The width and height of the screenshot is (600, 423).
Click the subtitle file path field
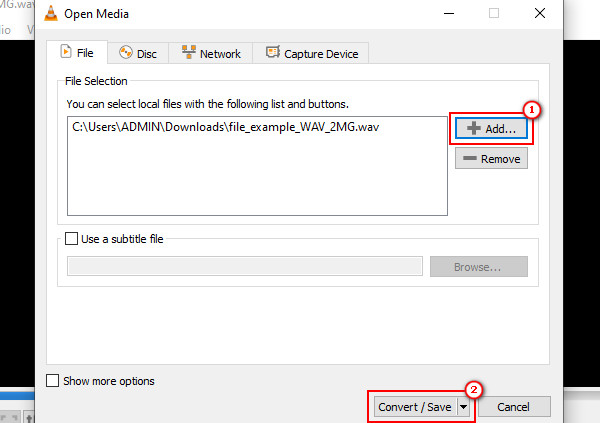(x=245, y=266)
